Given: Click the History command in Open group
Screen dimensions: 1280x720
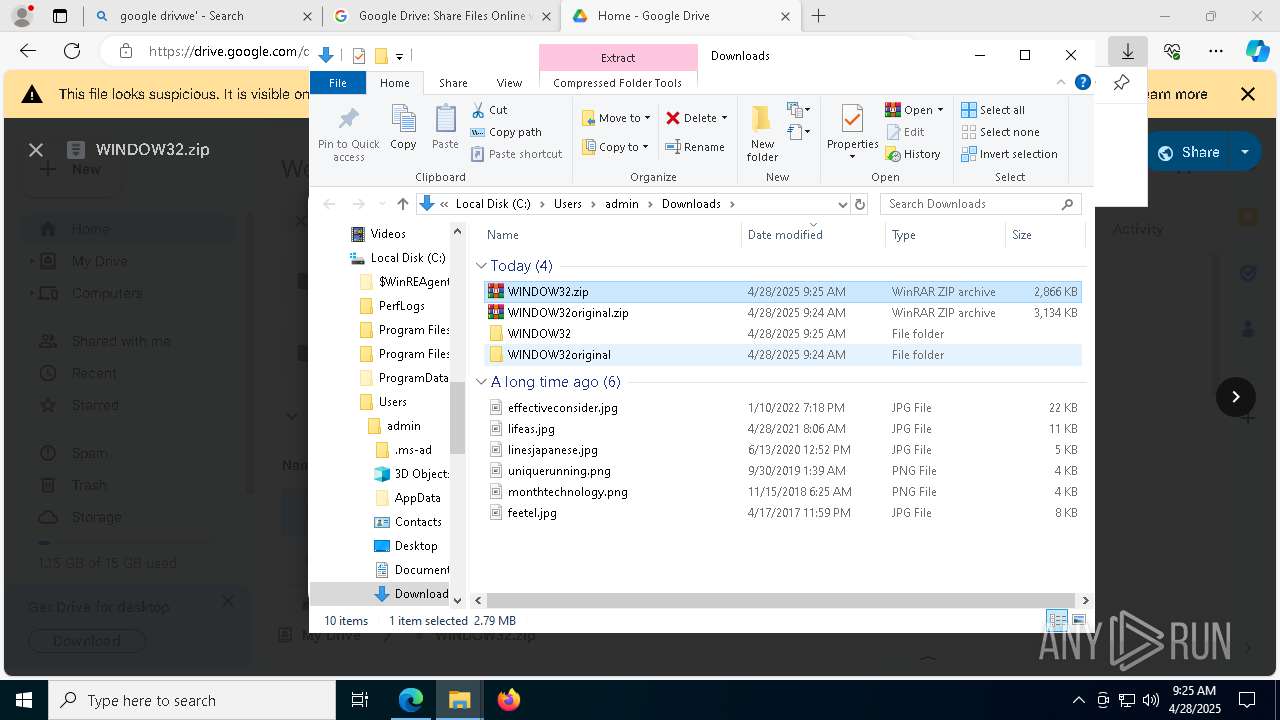Looking at the screenshot, I should pyautogui.click(x=912, y=154).
